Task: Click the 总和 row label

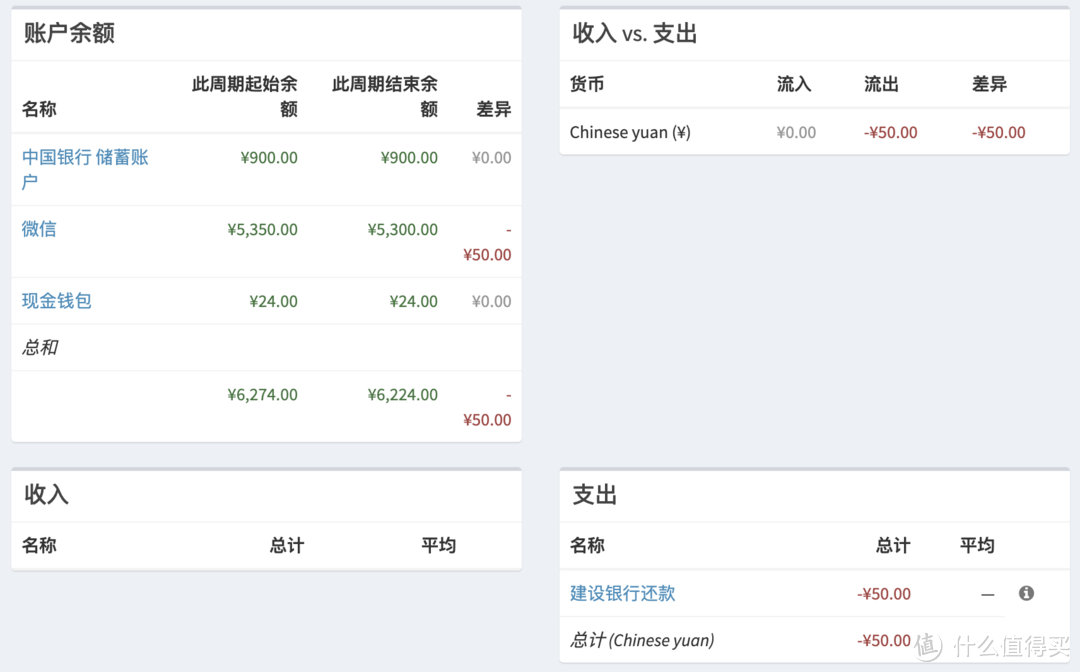Action: tap(40, 347)
